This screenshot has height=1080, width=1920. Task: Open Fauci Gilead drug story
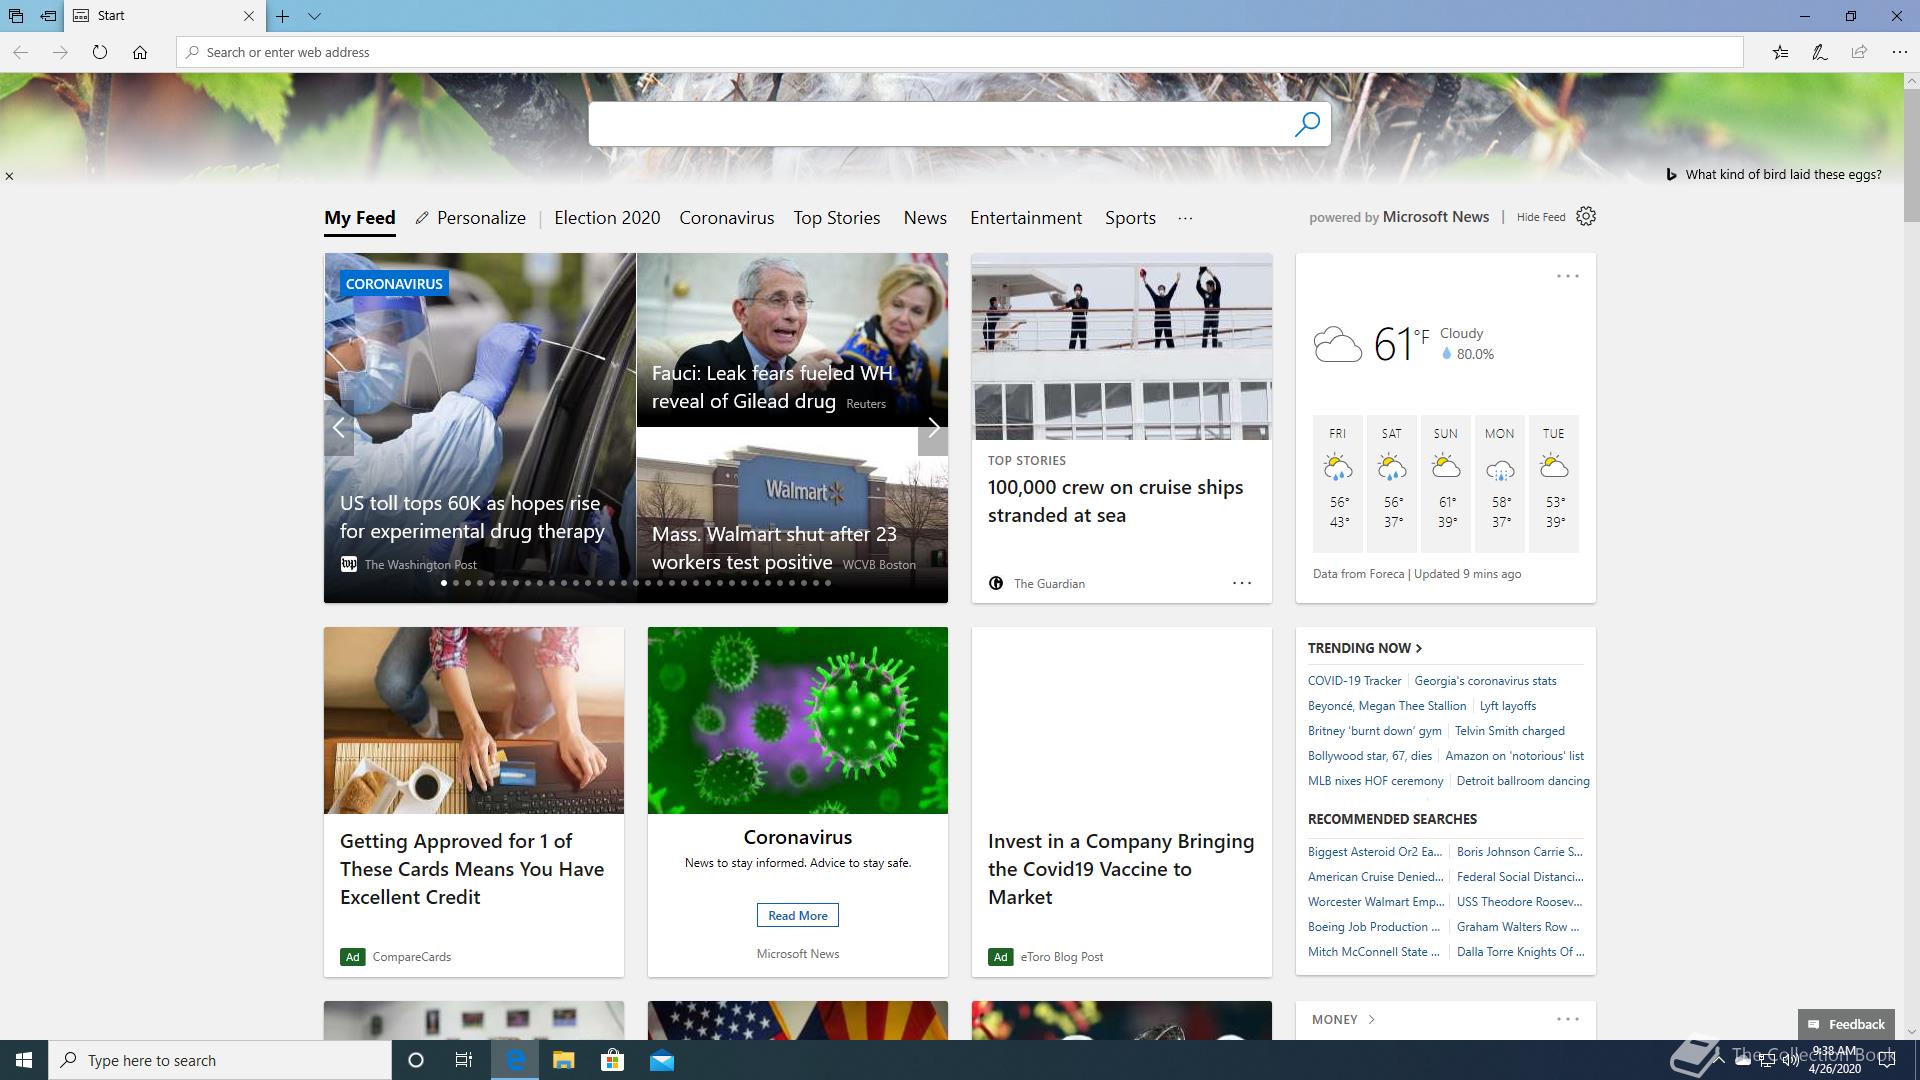pos(772,387)
